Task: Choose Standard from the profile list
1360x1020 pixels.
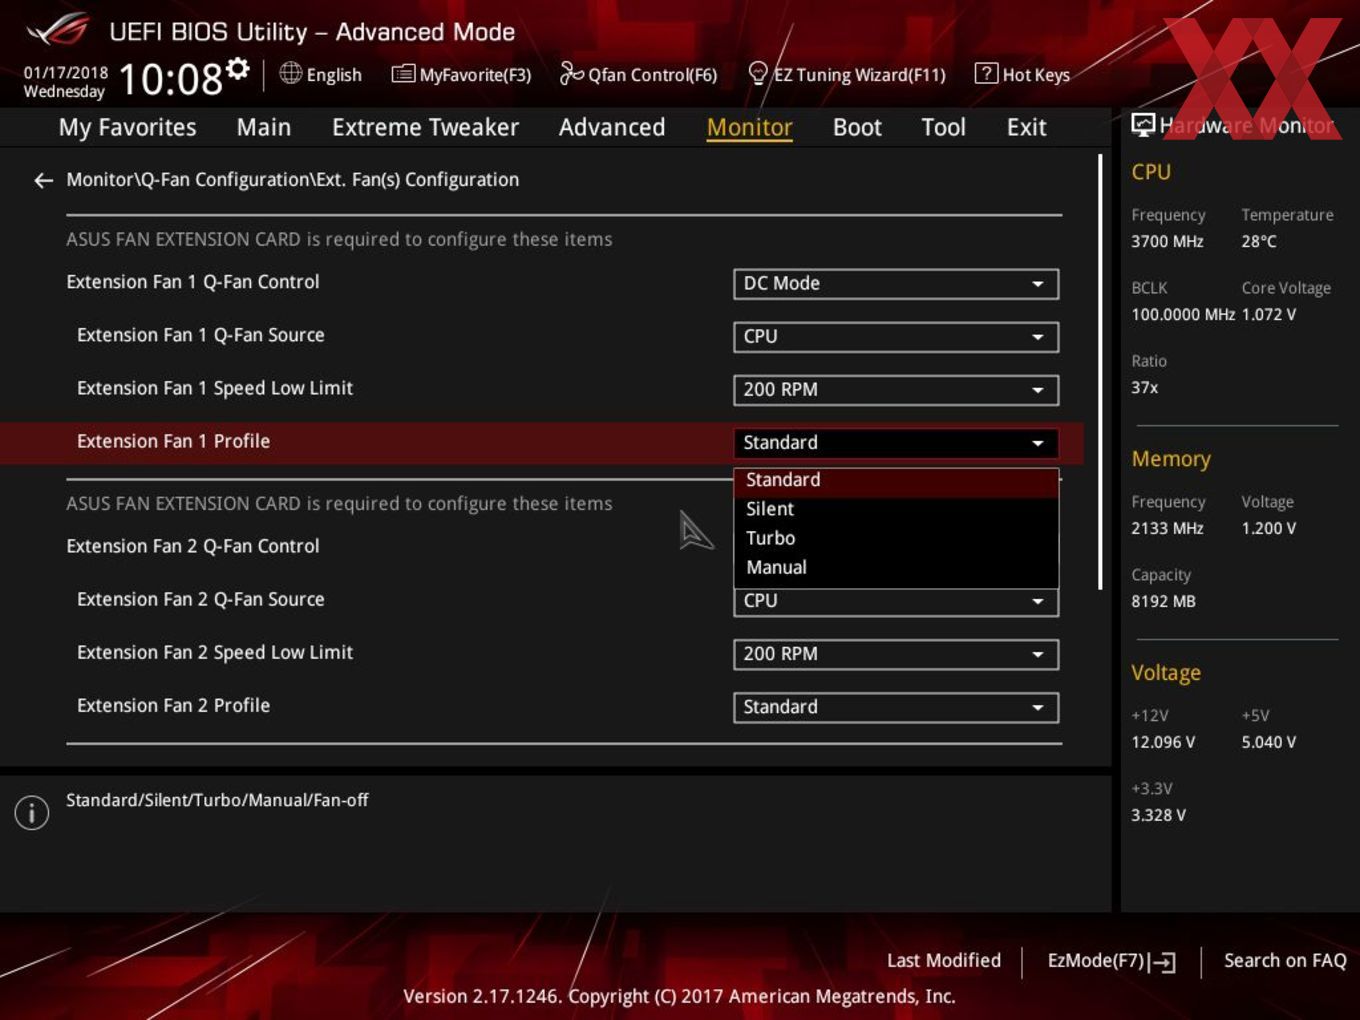Action: pyautogui.click(x=896, y=481)
